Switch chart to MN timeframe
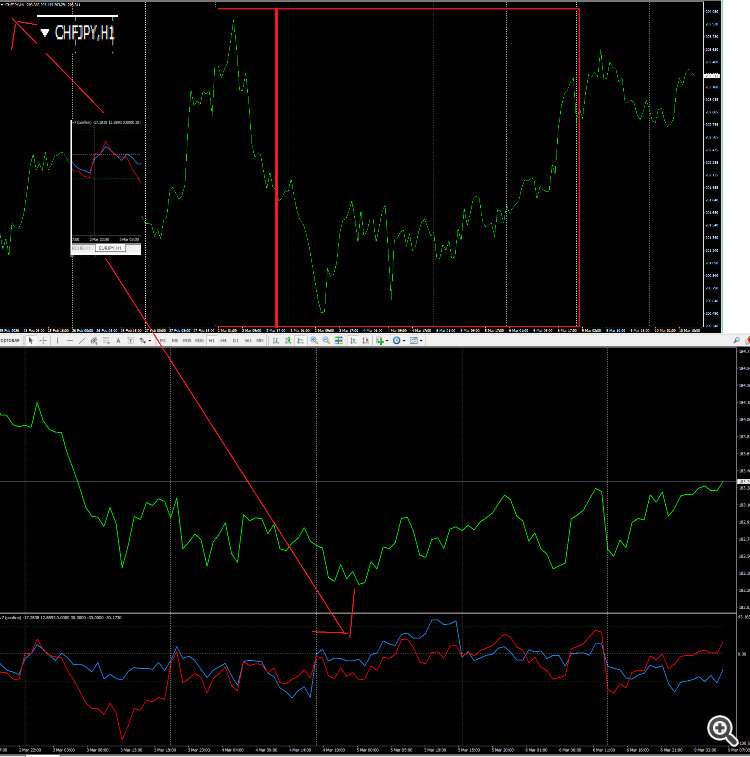This screenshot has height=757, width=750. [x=260, y=340]
